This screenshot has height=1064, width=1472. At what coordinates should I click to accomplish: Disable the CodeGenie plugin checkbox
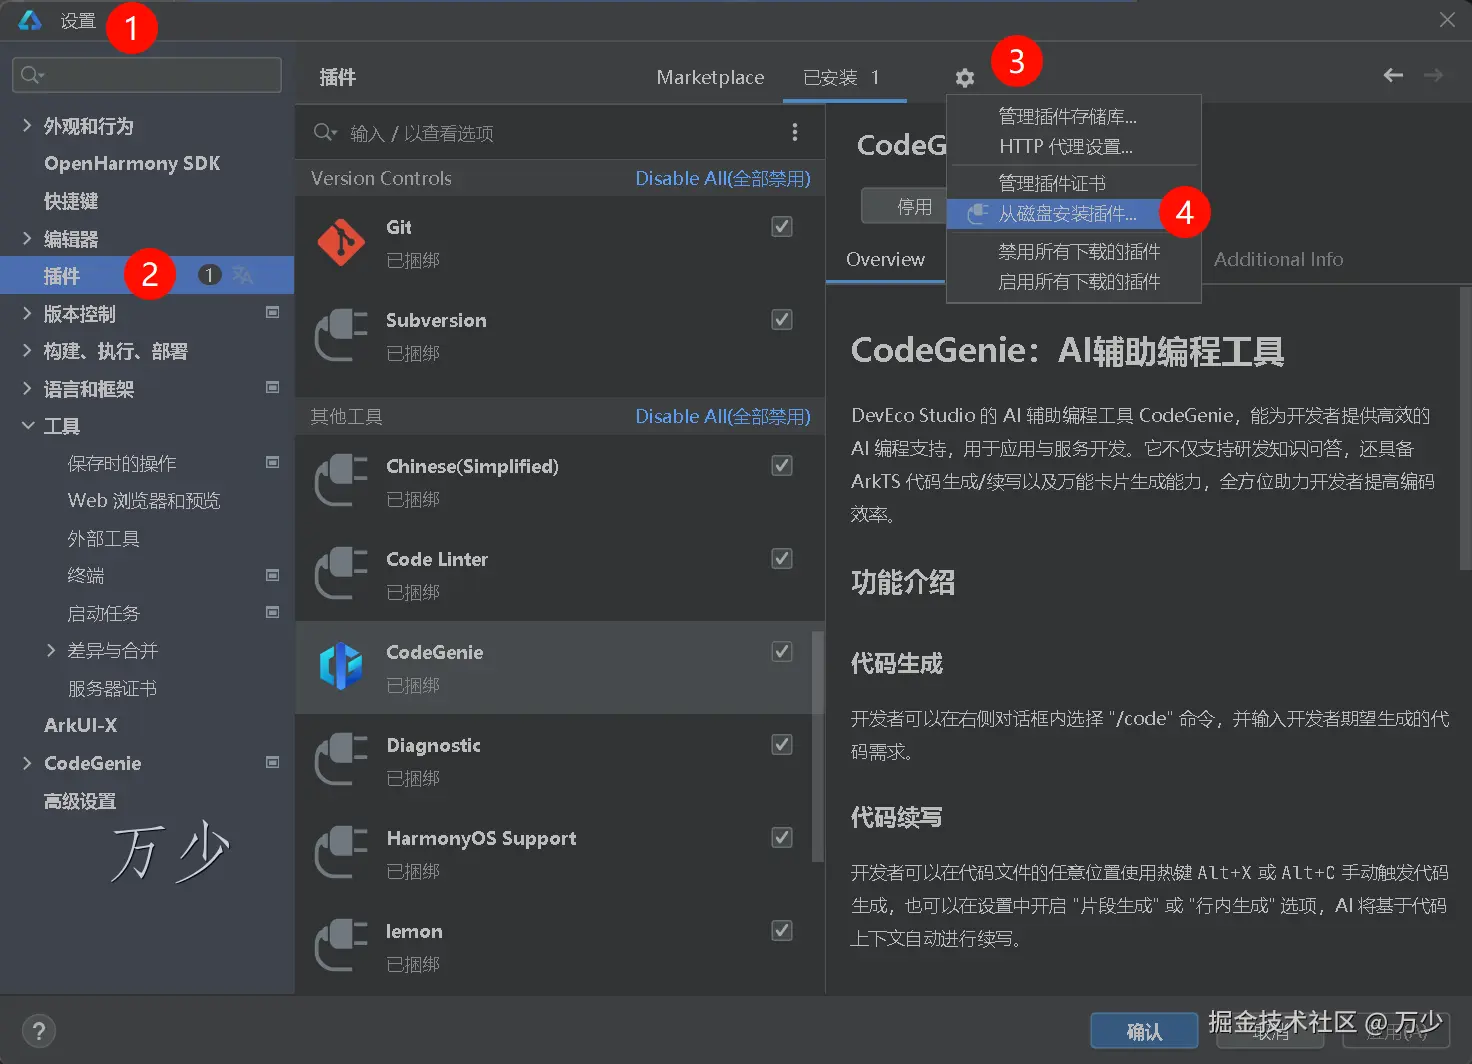(782, 652)
